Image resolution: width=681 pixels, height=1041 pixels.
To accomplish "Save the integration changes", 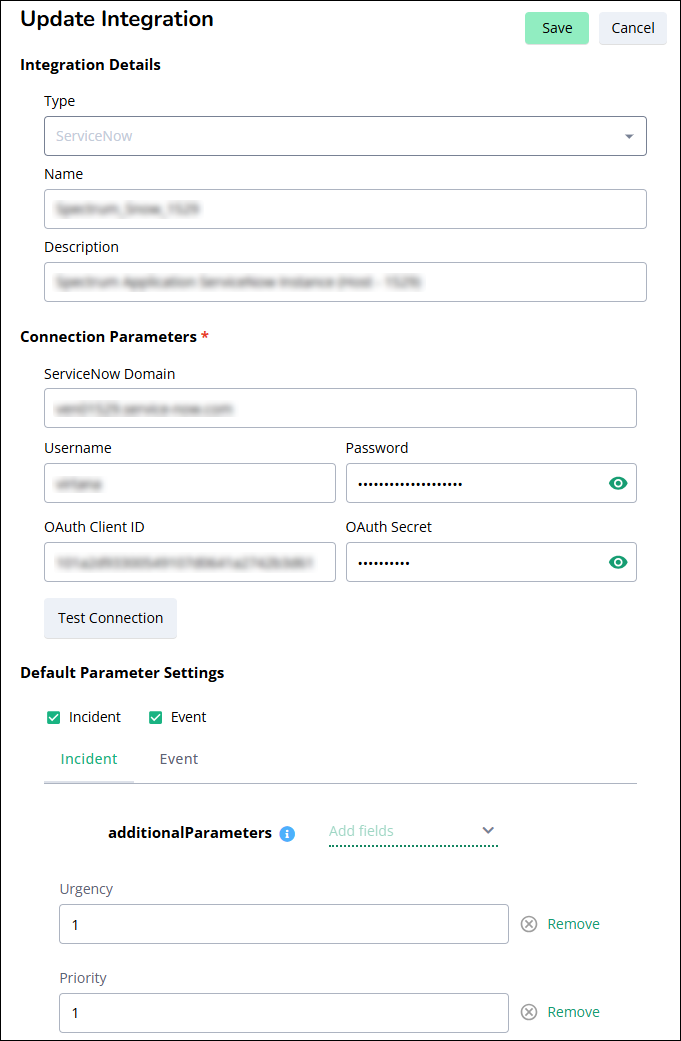I will coord(557,28).
